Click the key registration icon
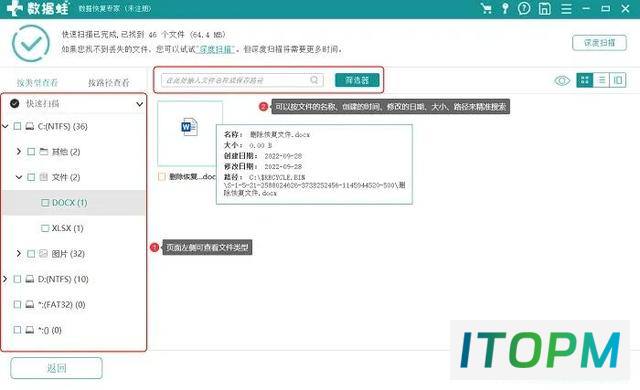This screenshot has height=390, width=640. pos(505,8)
